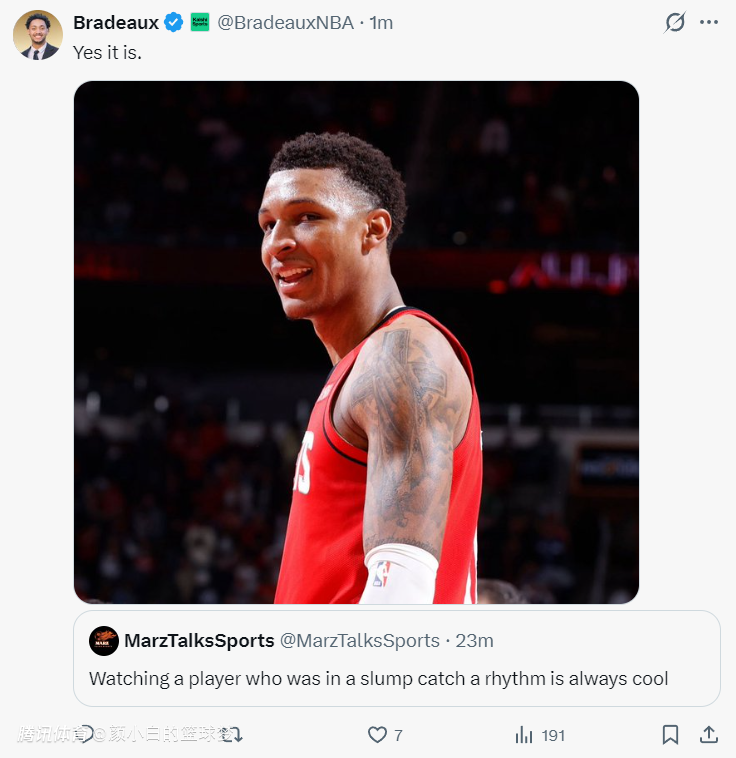Open the quoted MarzTalksSports tweet text
Image resolution: width=736 pixels, height=758 pixels.
[378, 678]
